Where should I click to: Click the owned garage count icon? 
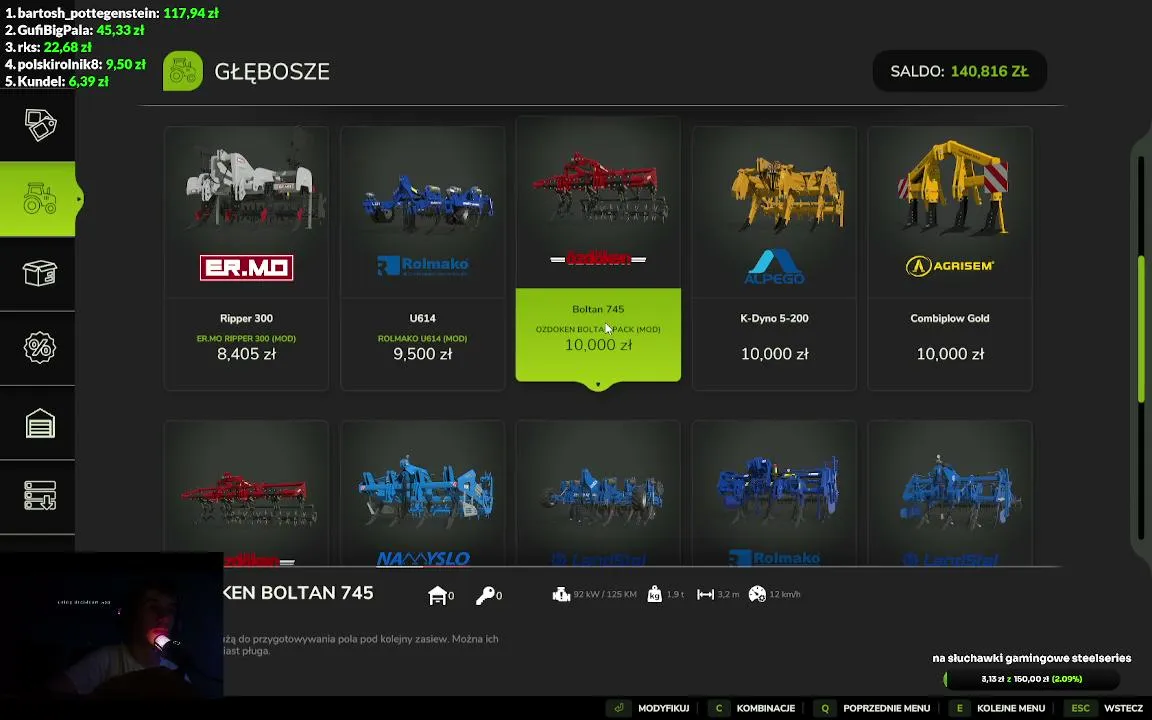437,595
